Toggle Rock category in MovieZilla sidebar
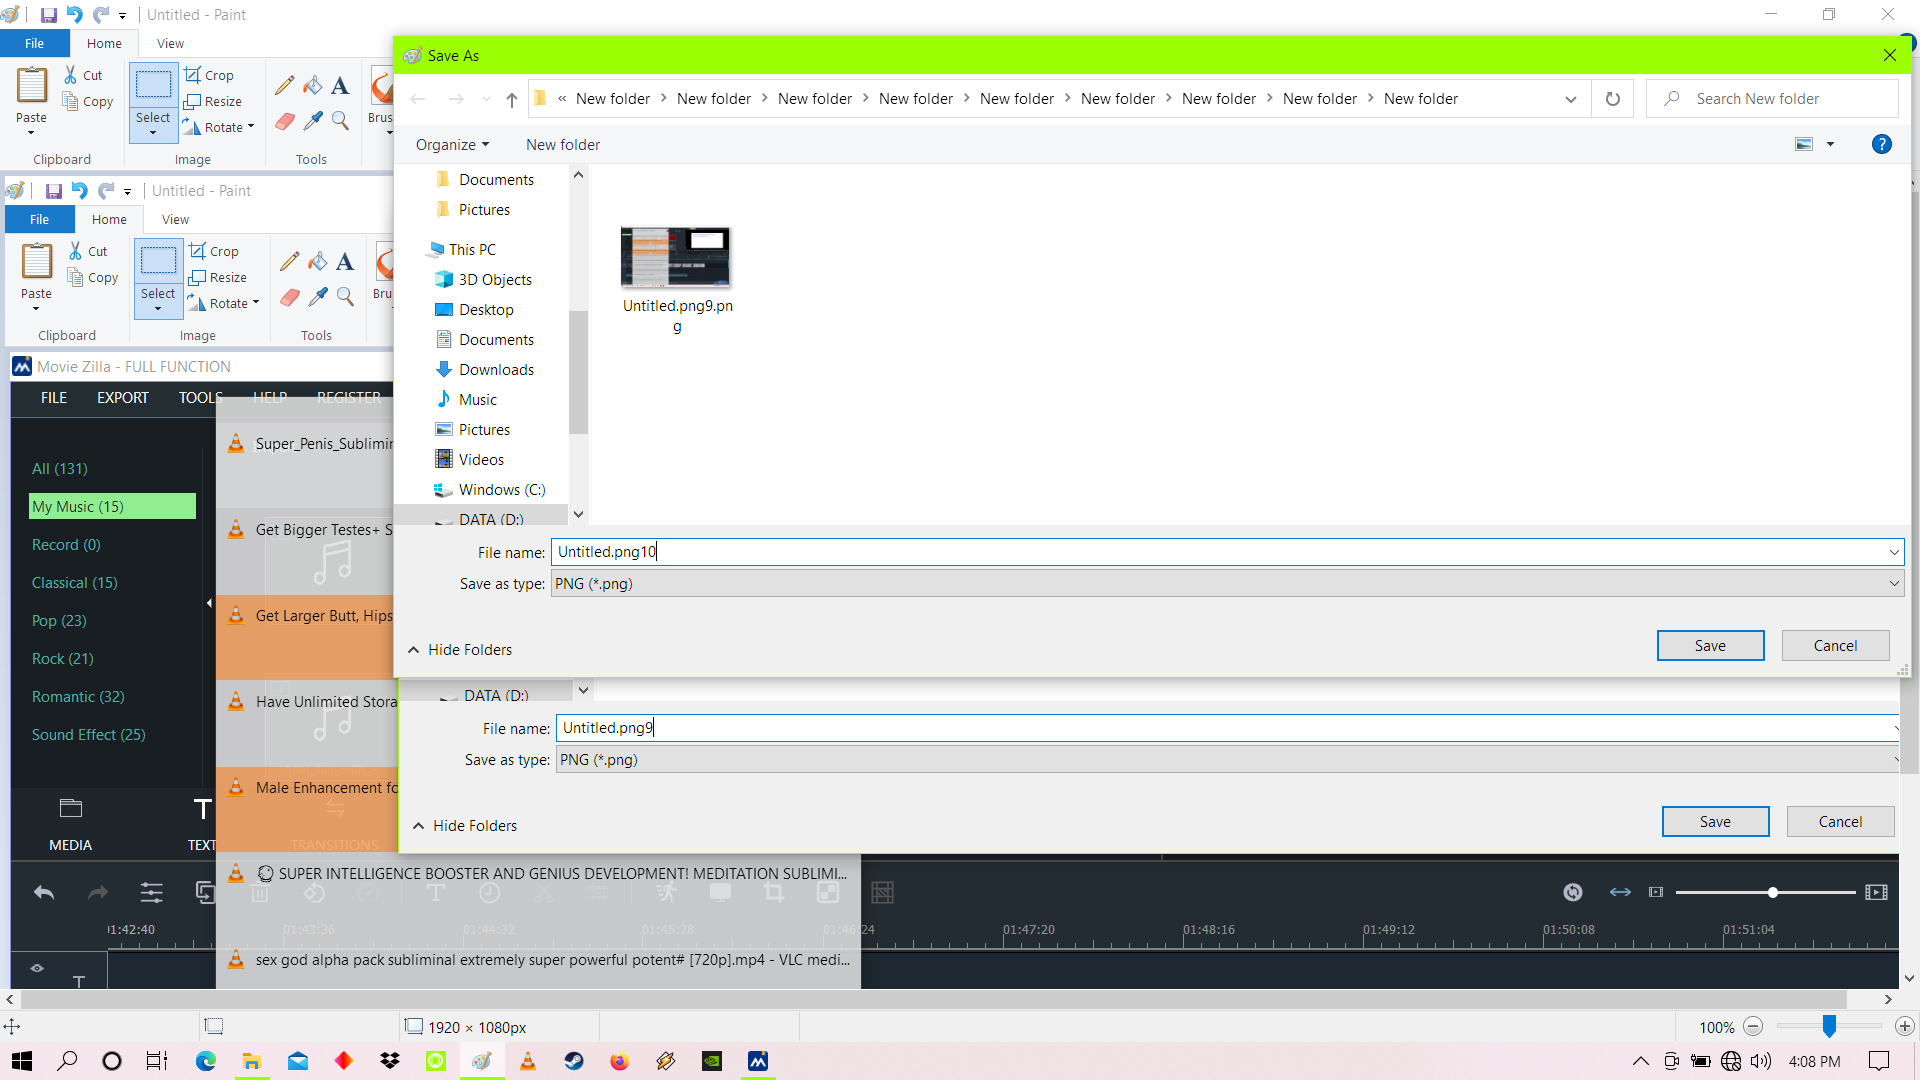1920x1080 pixels. 62,658
